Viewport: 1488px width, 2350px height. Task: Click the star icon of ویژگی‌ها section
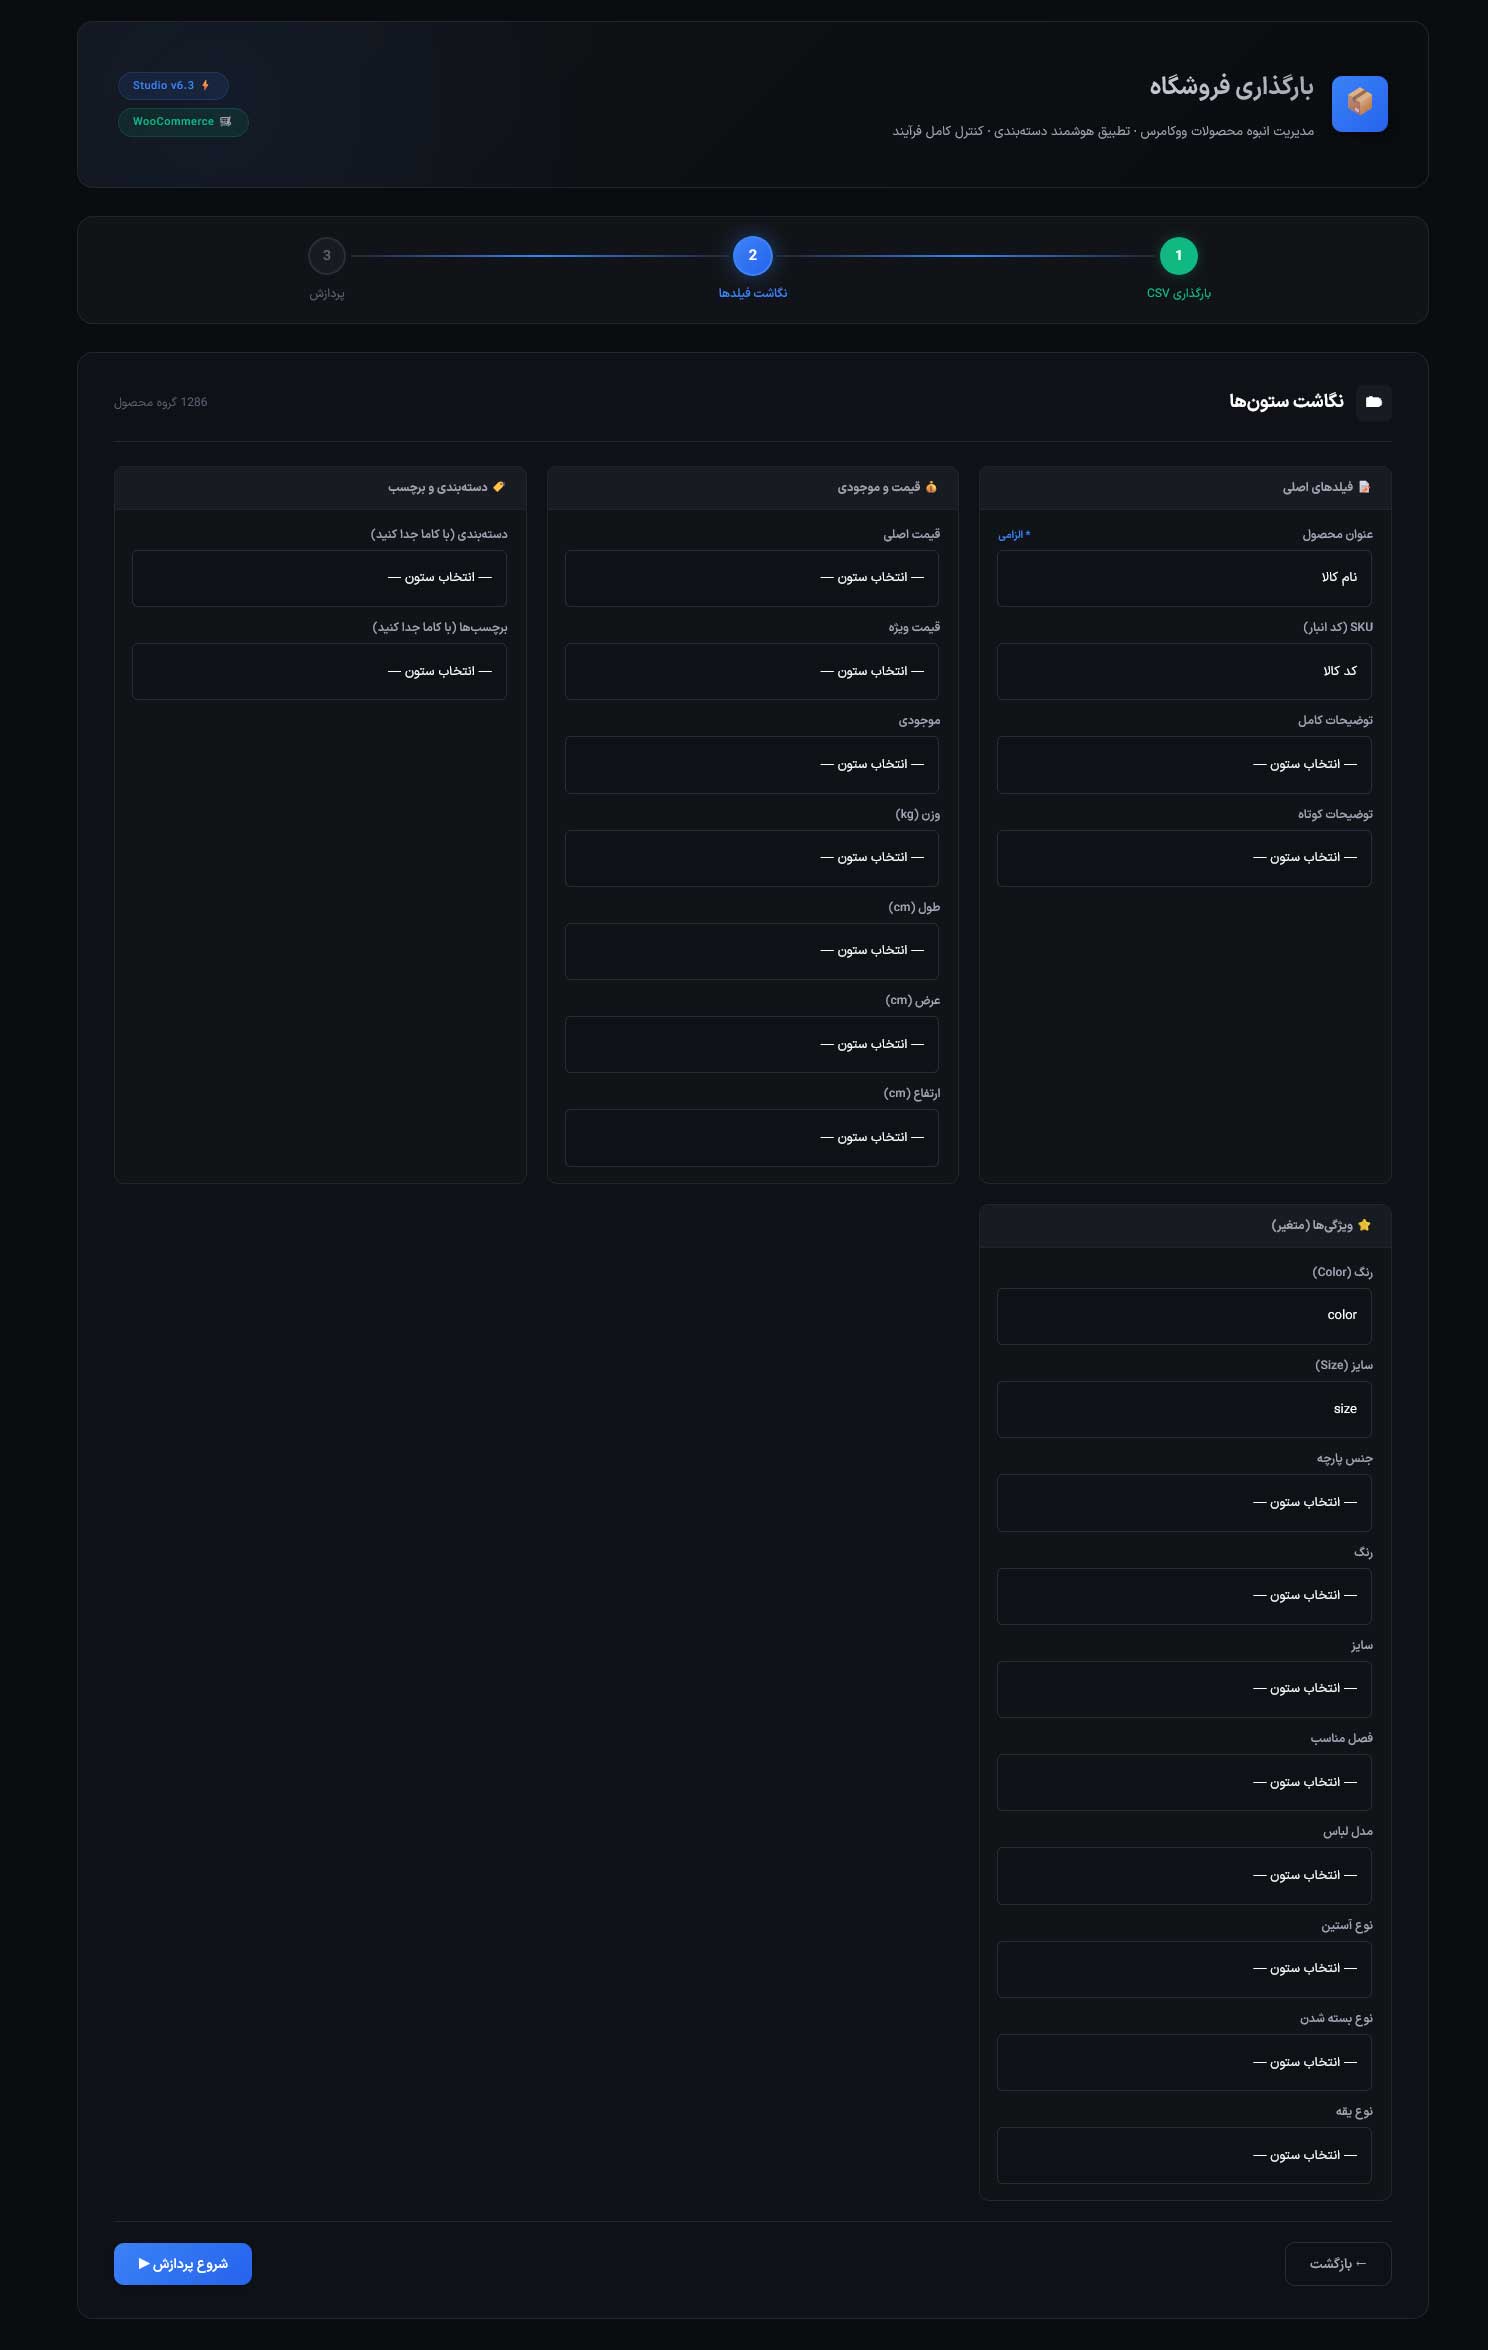tap(1364, 1225)
